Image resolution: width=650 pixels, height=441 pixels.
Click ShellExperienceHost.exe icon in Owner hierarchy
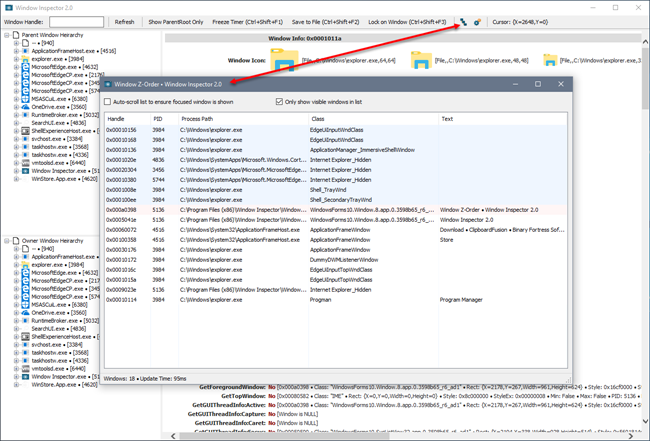coord(25,337)
